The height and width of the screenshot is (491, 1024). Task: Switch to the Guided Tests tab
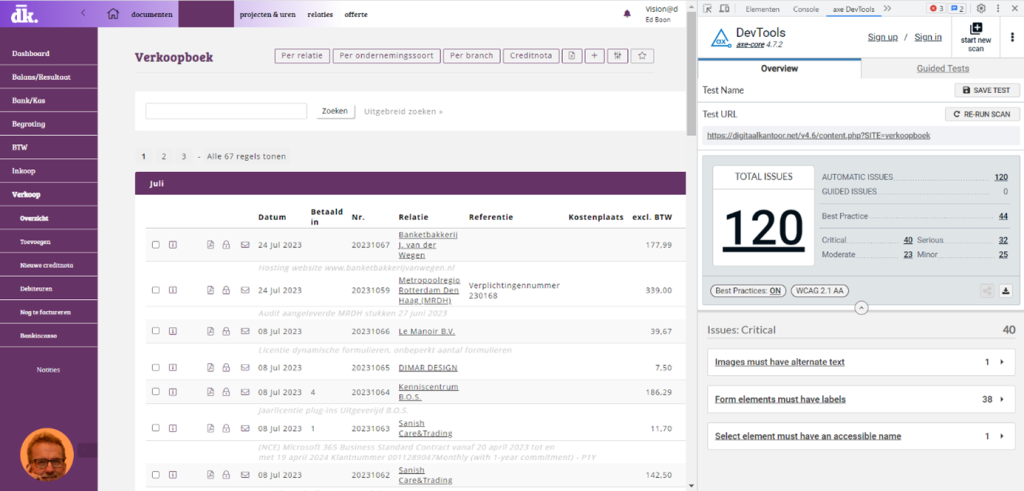coord(942,69)
